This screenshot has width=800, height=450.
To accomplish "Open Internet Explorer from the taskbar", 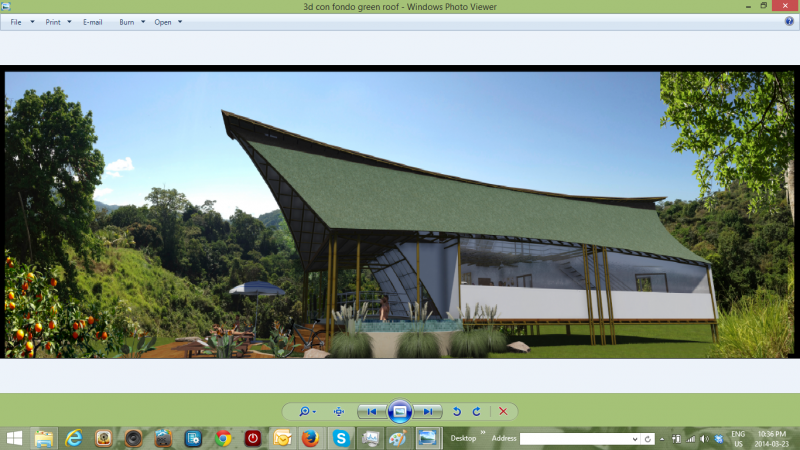I will (73, 438).
